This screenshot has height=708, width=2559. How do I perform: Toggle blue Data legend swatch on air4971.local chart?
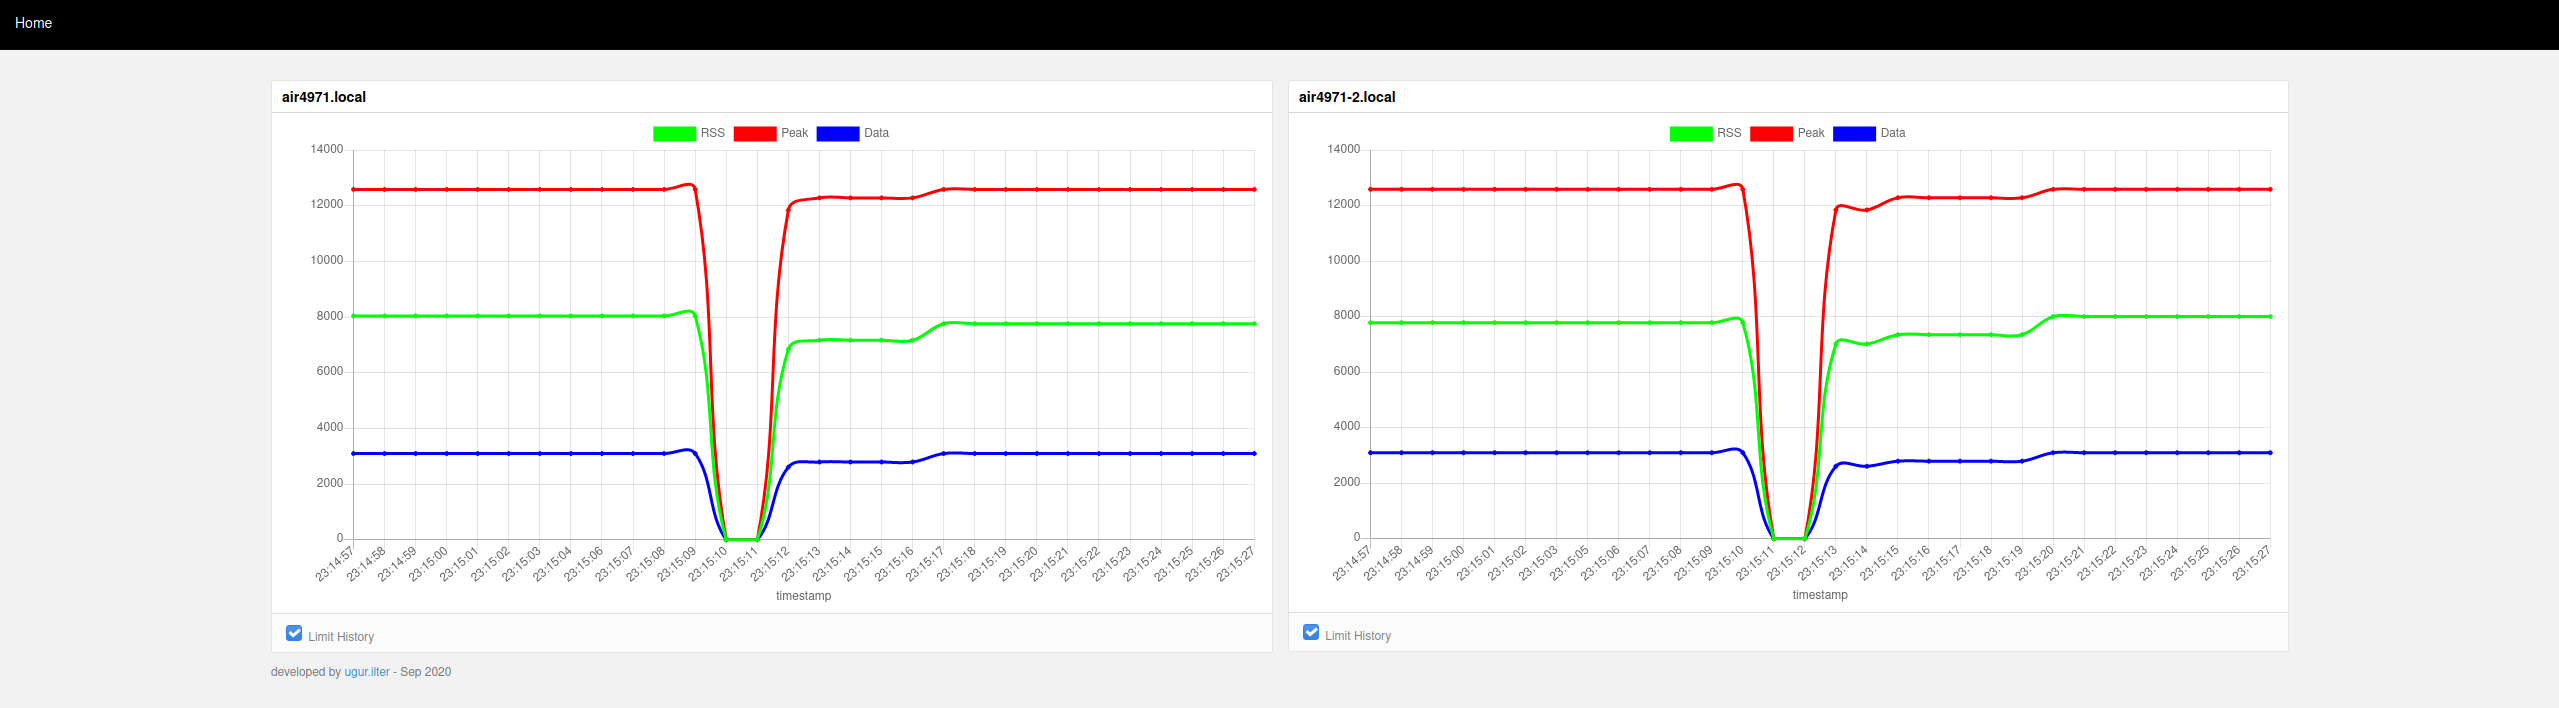(838, 134)
